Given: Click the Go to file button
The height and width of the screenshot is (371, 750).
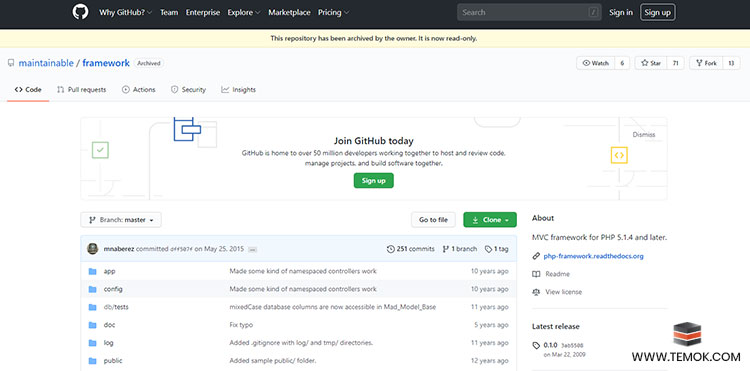Looking at the screenshot, I should 433,220.
